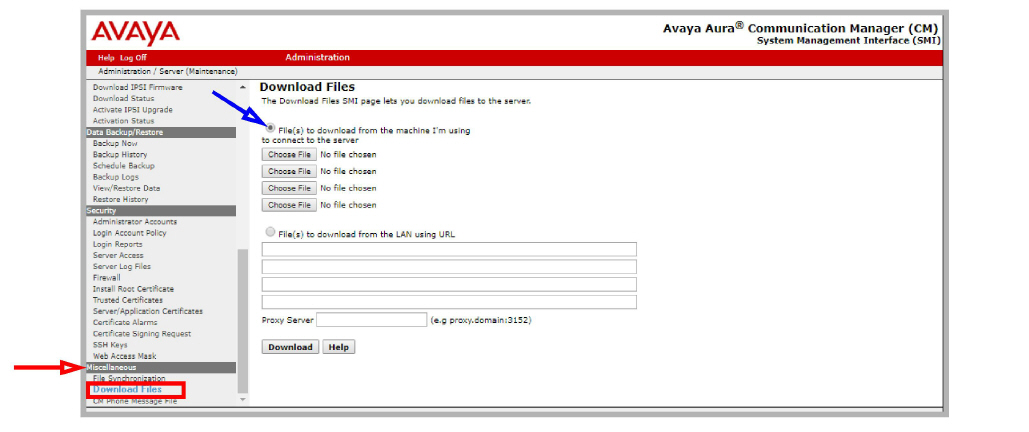Screen dimensions: 1029x432
Task: Open File Synchronization
Action: [129, 379]
